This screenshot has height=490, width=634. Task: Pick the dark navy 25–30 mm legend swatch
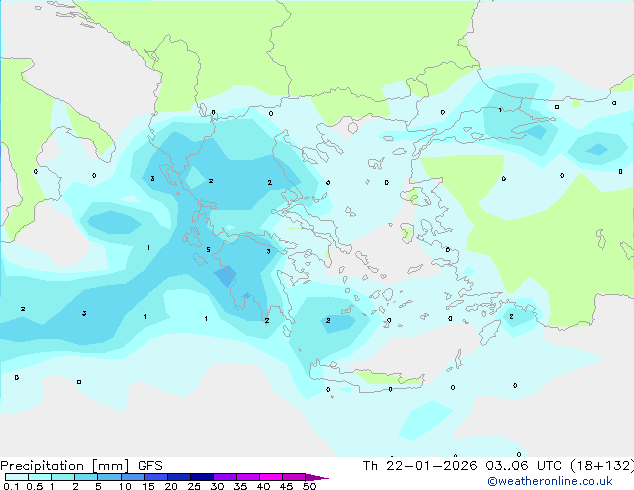pyautogui.click(x=202, y=477)
